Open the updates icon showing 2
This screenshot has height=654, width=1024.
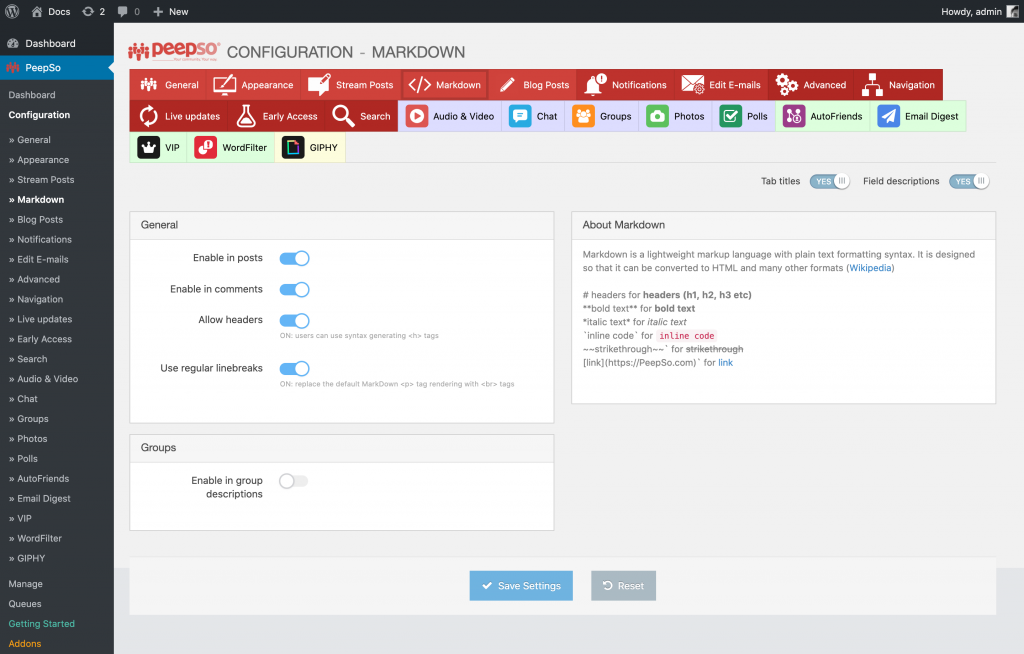coord(88,11)
